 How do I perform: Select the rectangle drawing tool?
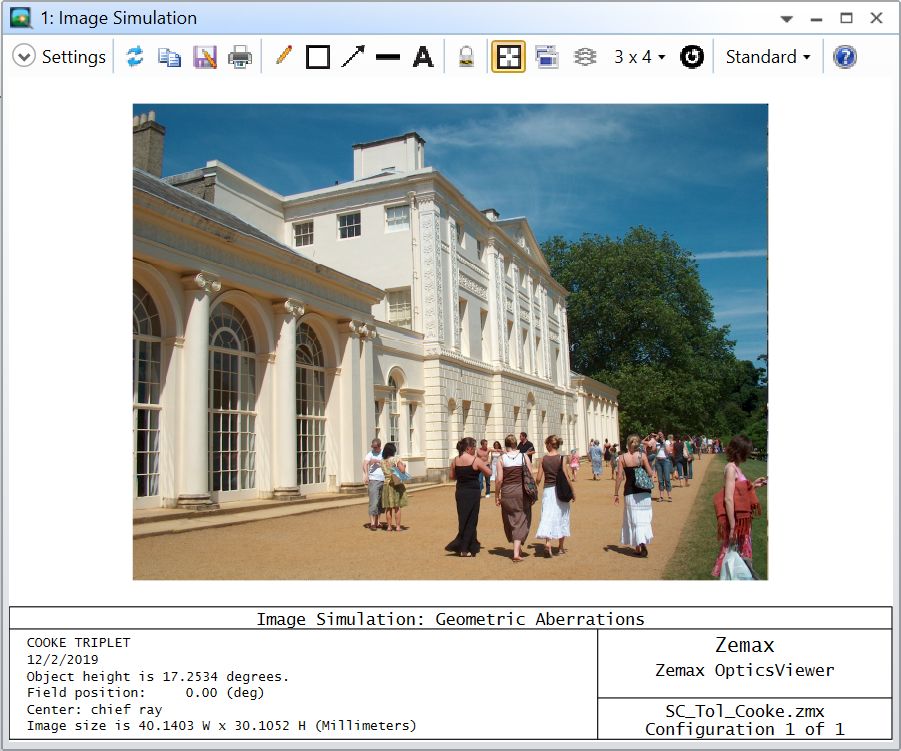(x=318, y=57)
